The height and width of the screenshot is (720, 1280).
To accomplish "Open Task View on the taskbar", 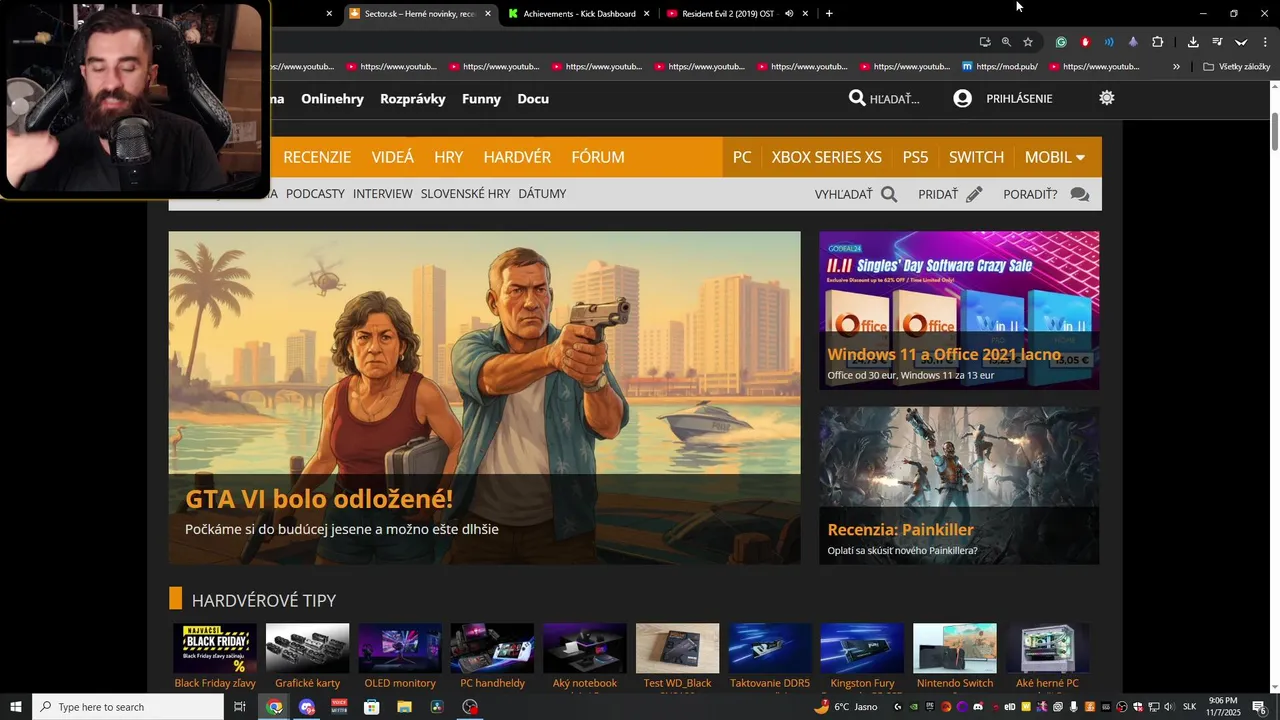I will (x=240, y=707).
